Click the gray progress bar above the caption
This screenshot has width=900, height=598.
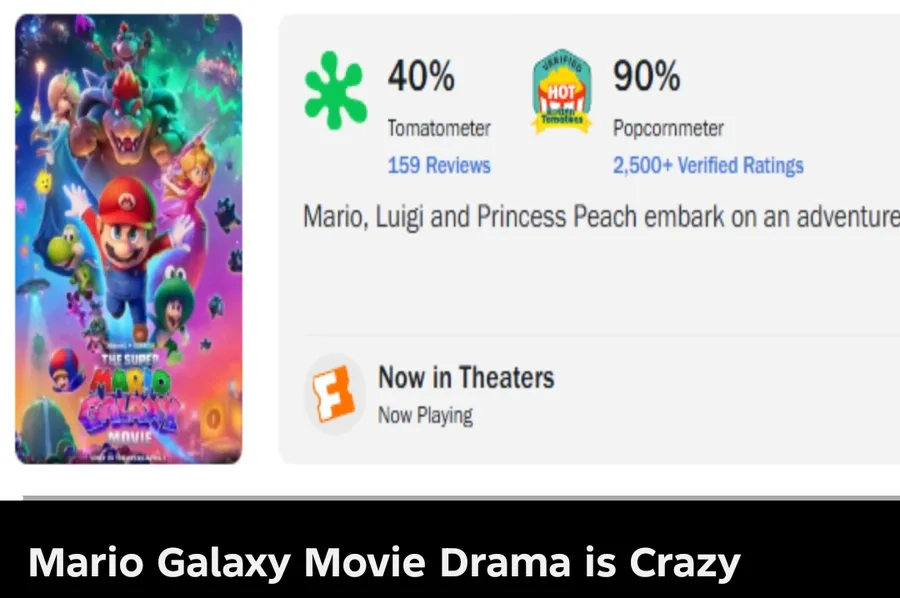pos(460,496)
